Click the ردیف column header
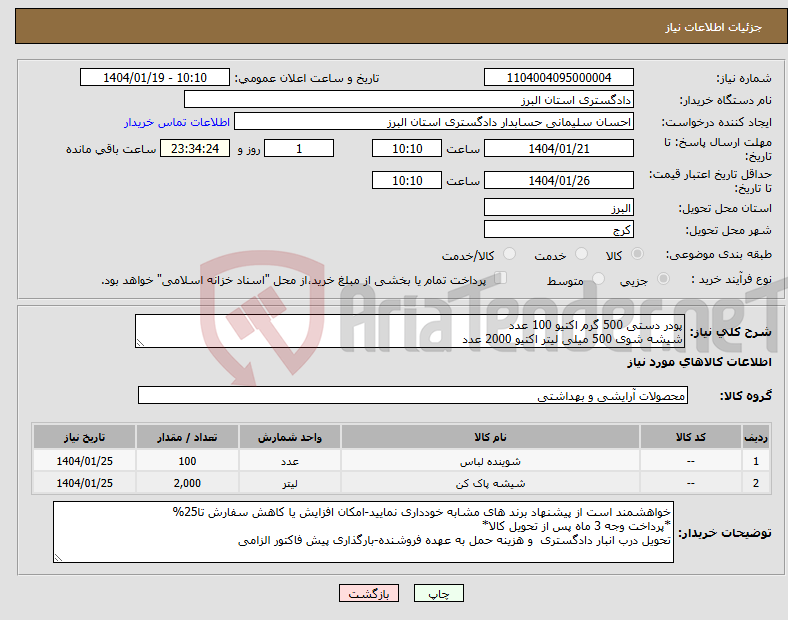 click(756, 437)
